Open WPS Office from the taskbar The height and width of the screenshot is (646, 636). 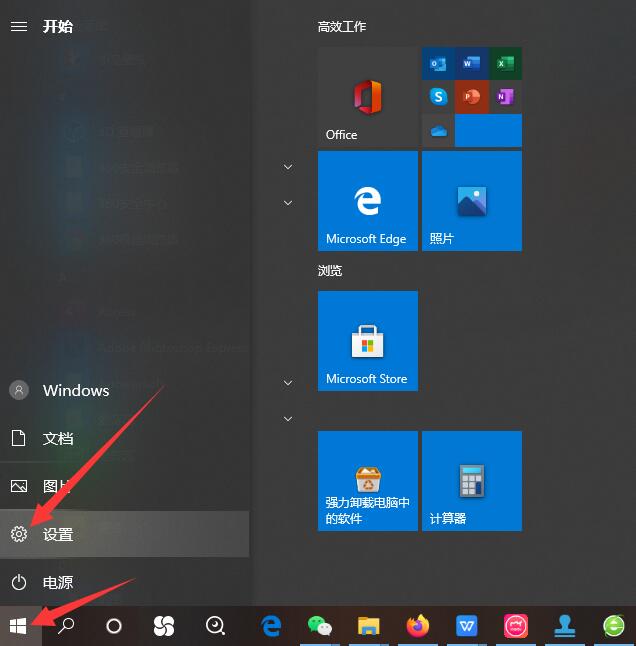[466, 626]
